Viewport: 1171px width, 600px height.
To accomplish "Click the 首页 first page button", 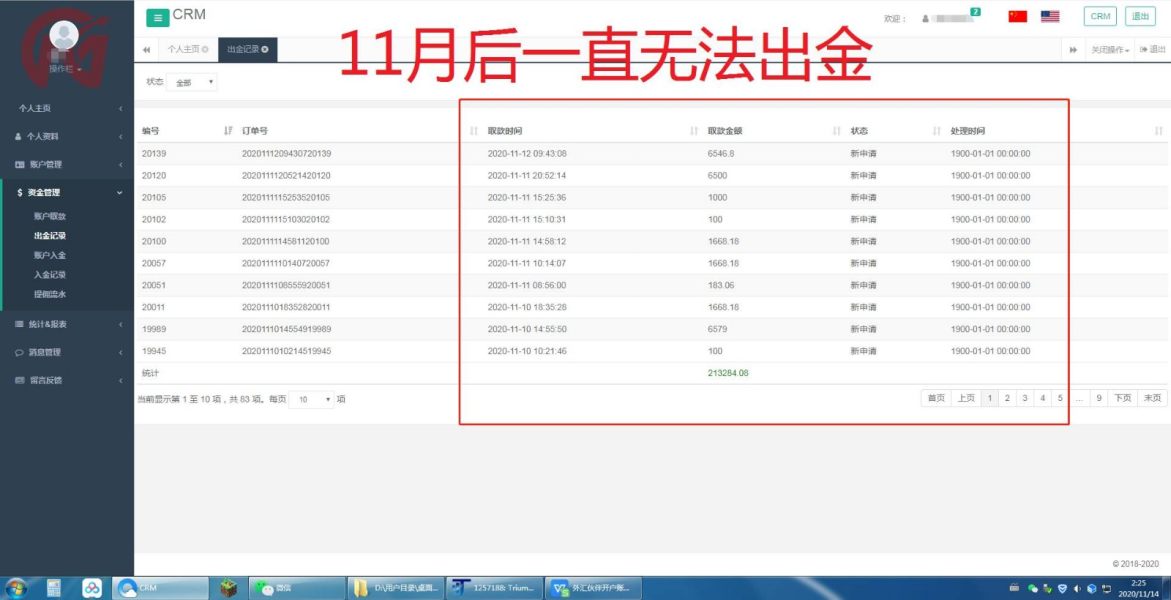I will tap(937, 398).
